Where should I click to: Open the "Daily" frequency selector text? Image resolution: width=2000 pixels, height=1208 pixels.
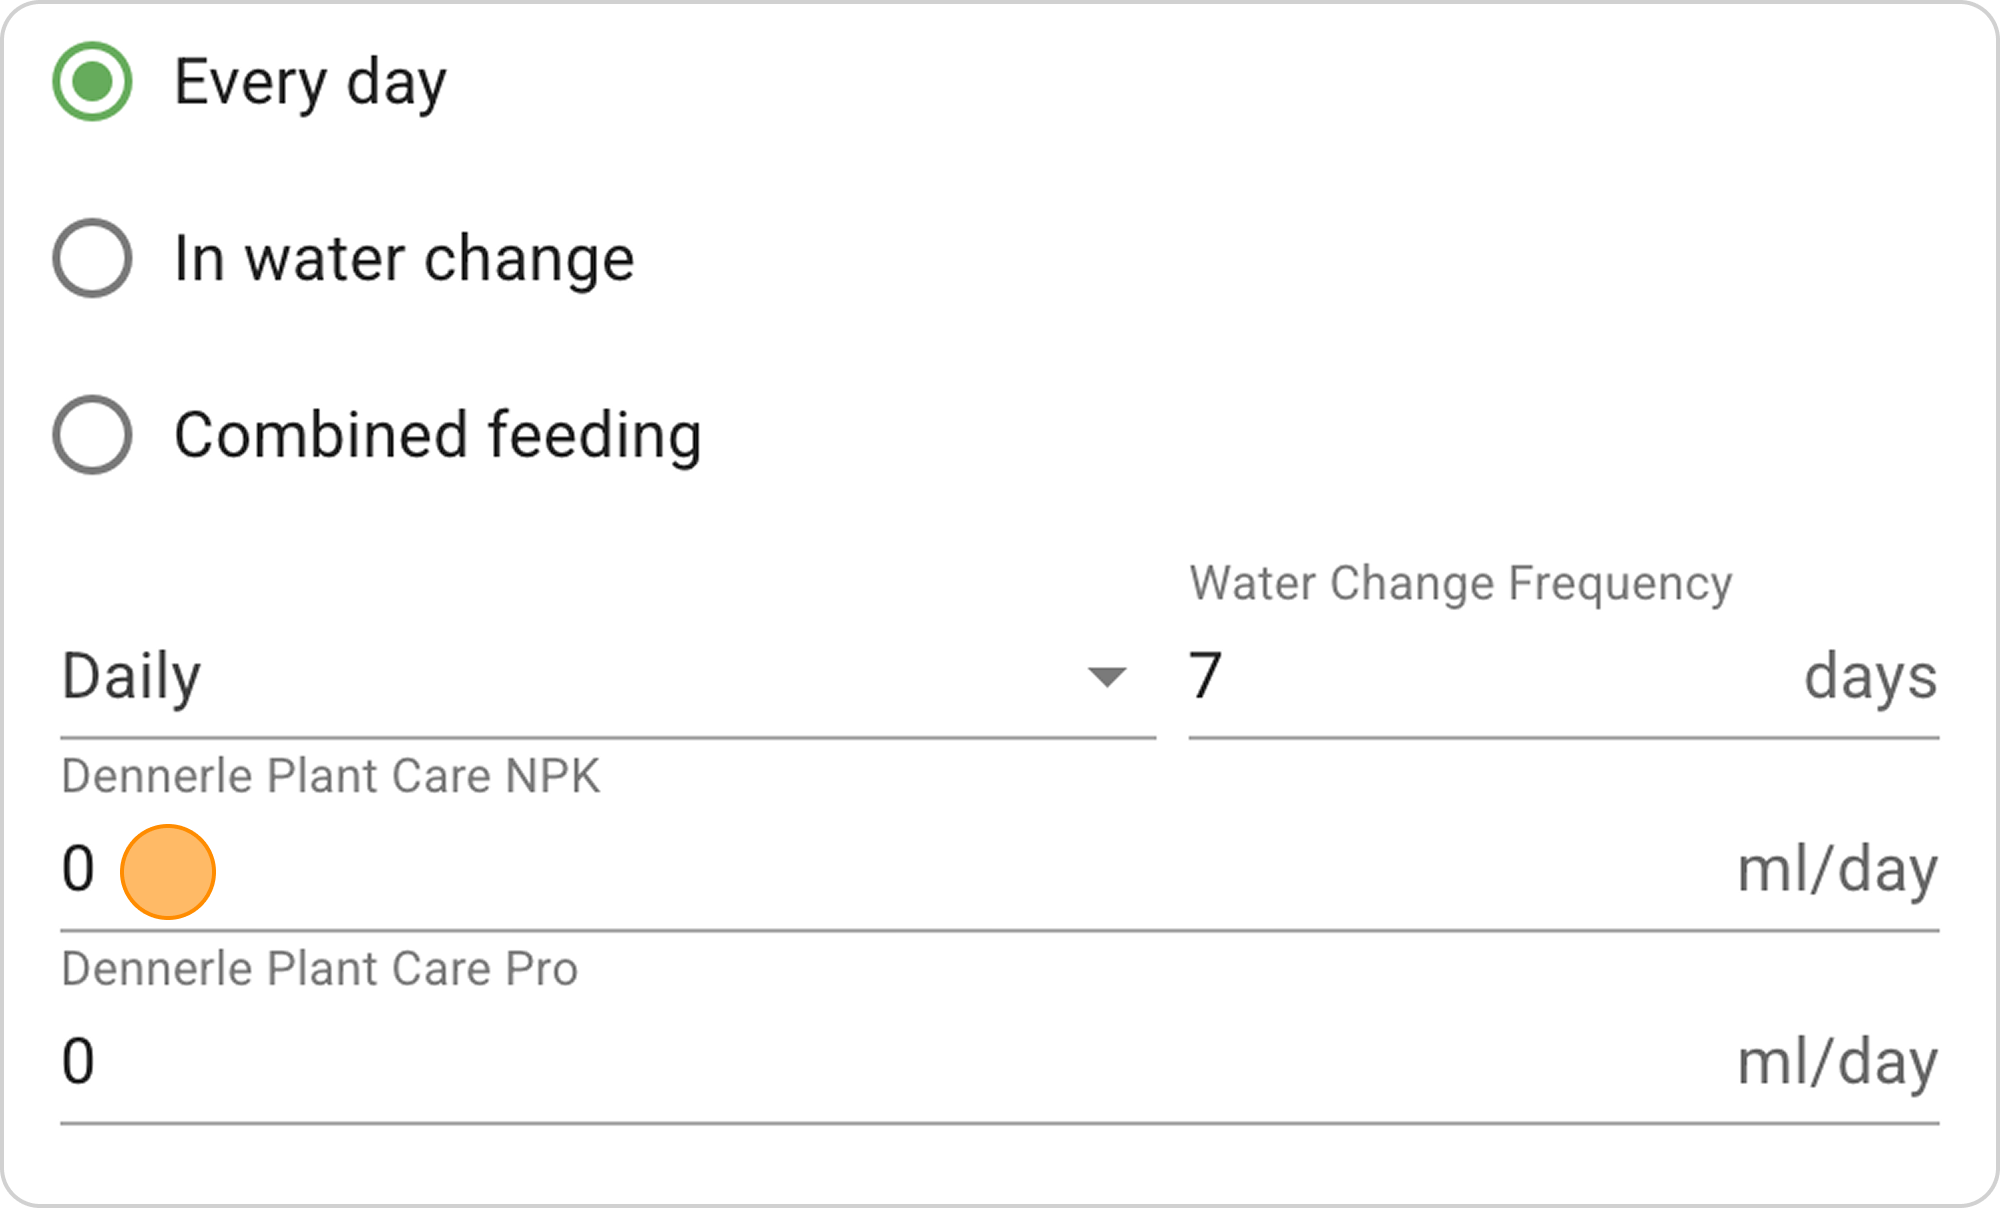pyautogui.click(x=131, y=677)
